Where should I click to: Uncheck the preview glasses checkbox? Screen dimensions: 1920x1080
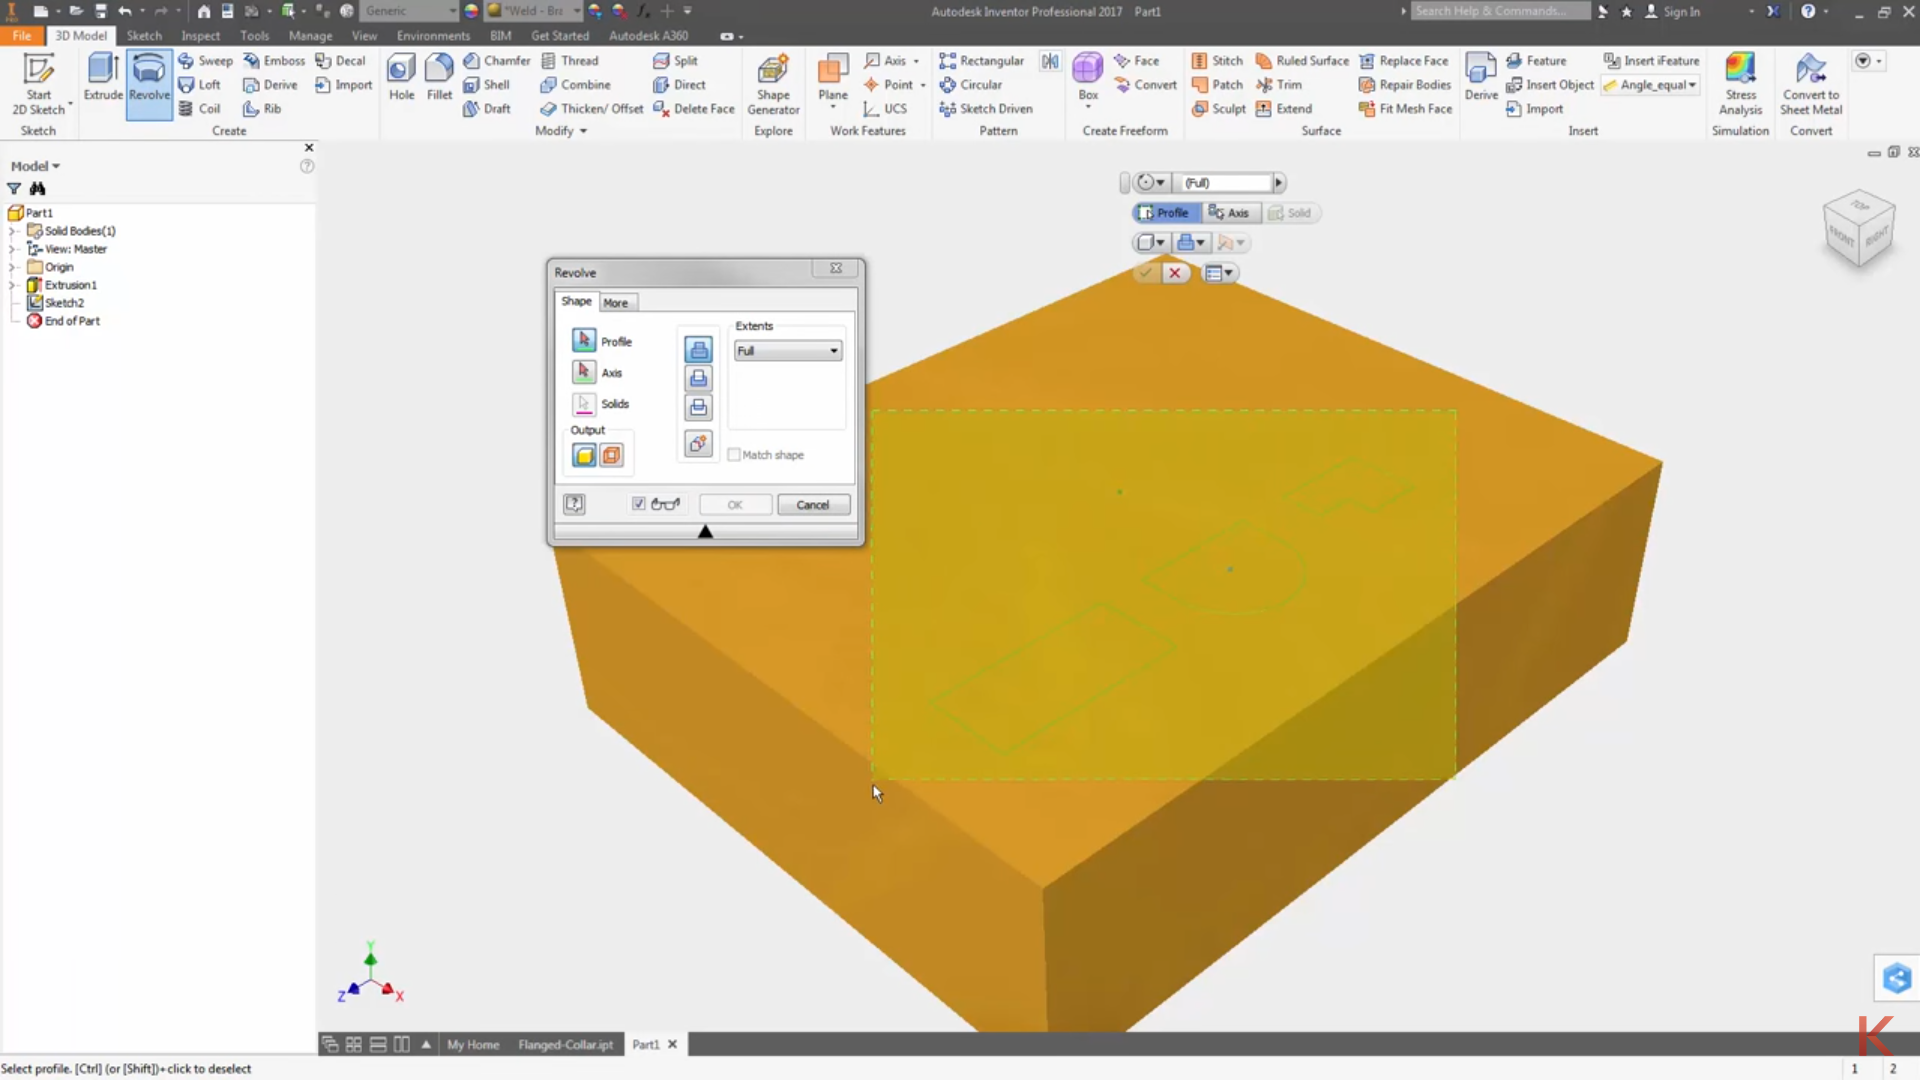(x=637, y=504)
